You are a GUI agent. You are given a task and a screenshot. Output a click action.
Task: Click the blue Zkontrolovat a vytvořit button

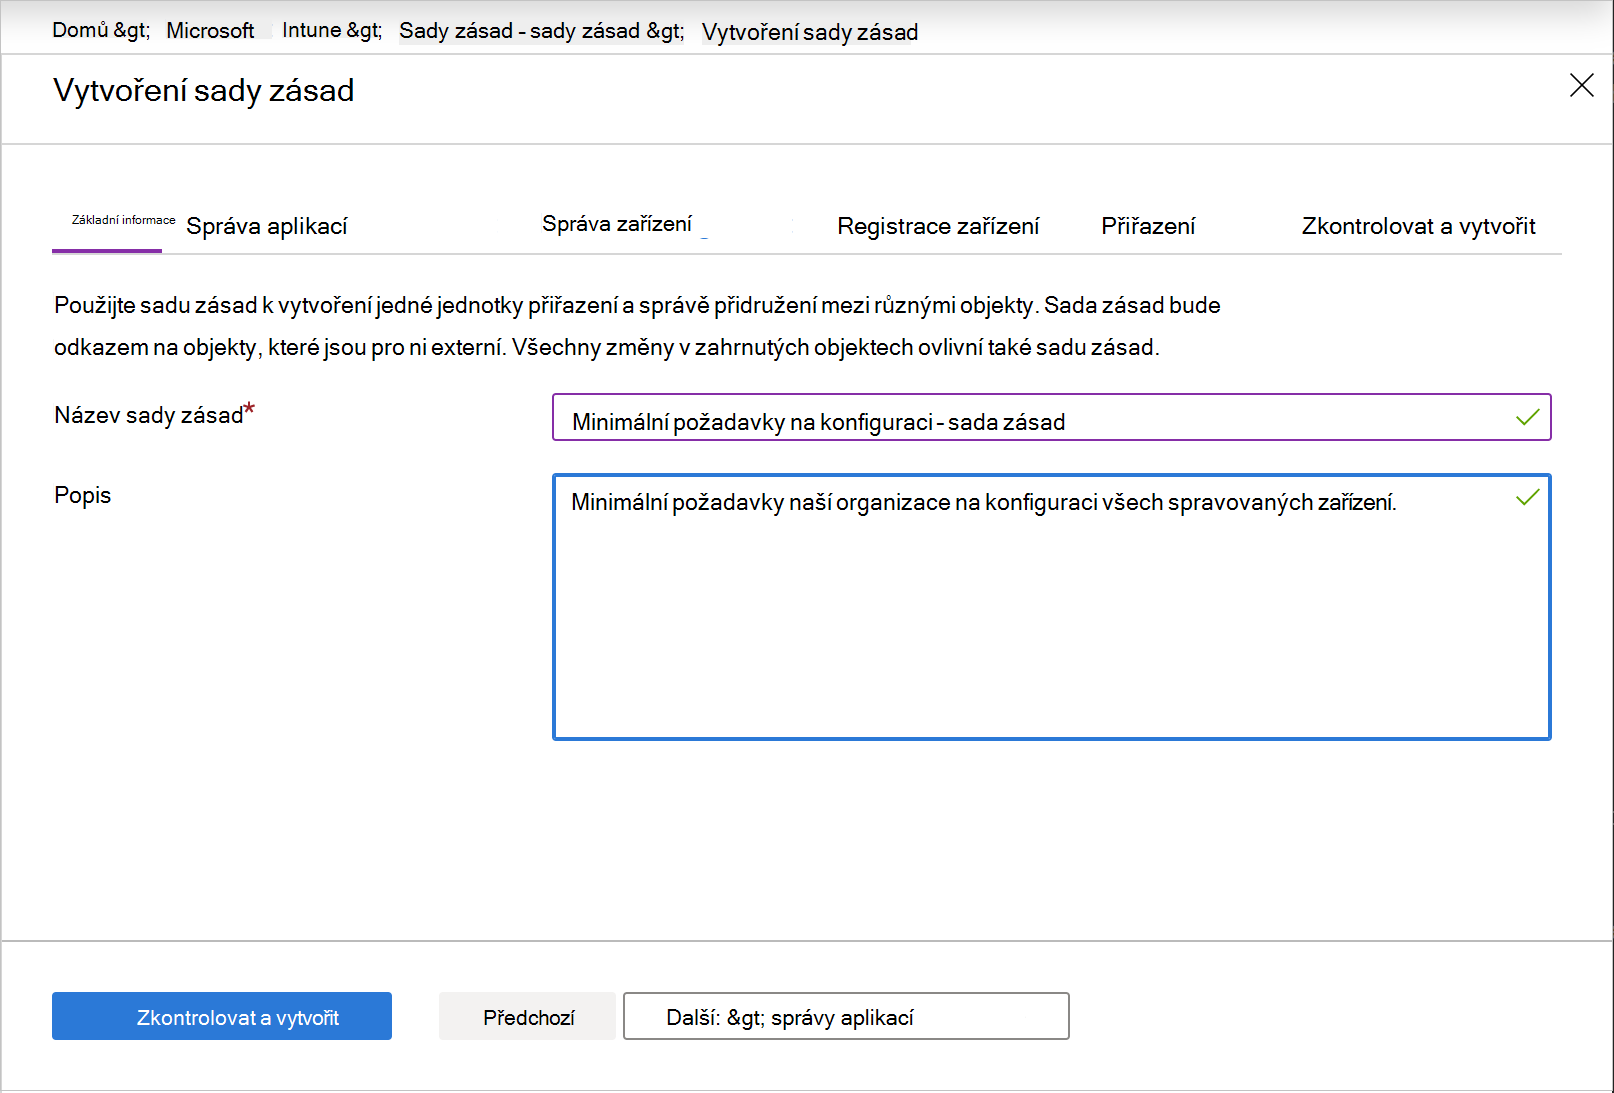(x=222, y=1016)
